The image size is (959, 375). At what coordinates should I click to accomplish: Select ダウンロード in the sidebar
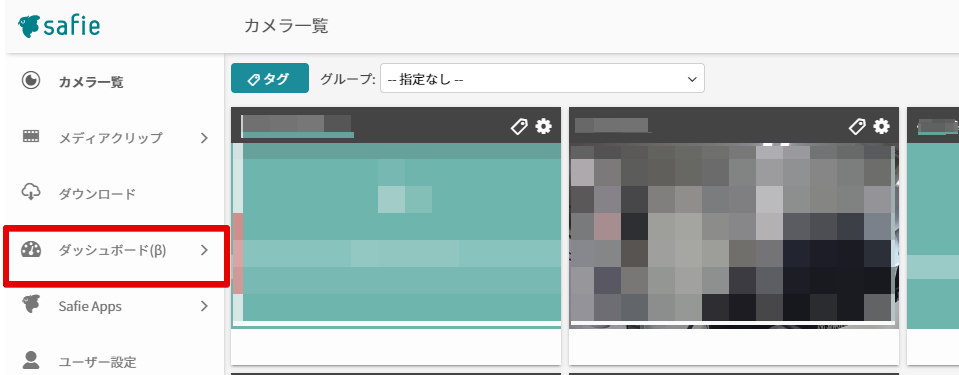(97, 194)
